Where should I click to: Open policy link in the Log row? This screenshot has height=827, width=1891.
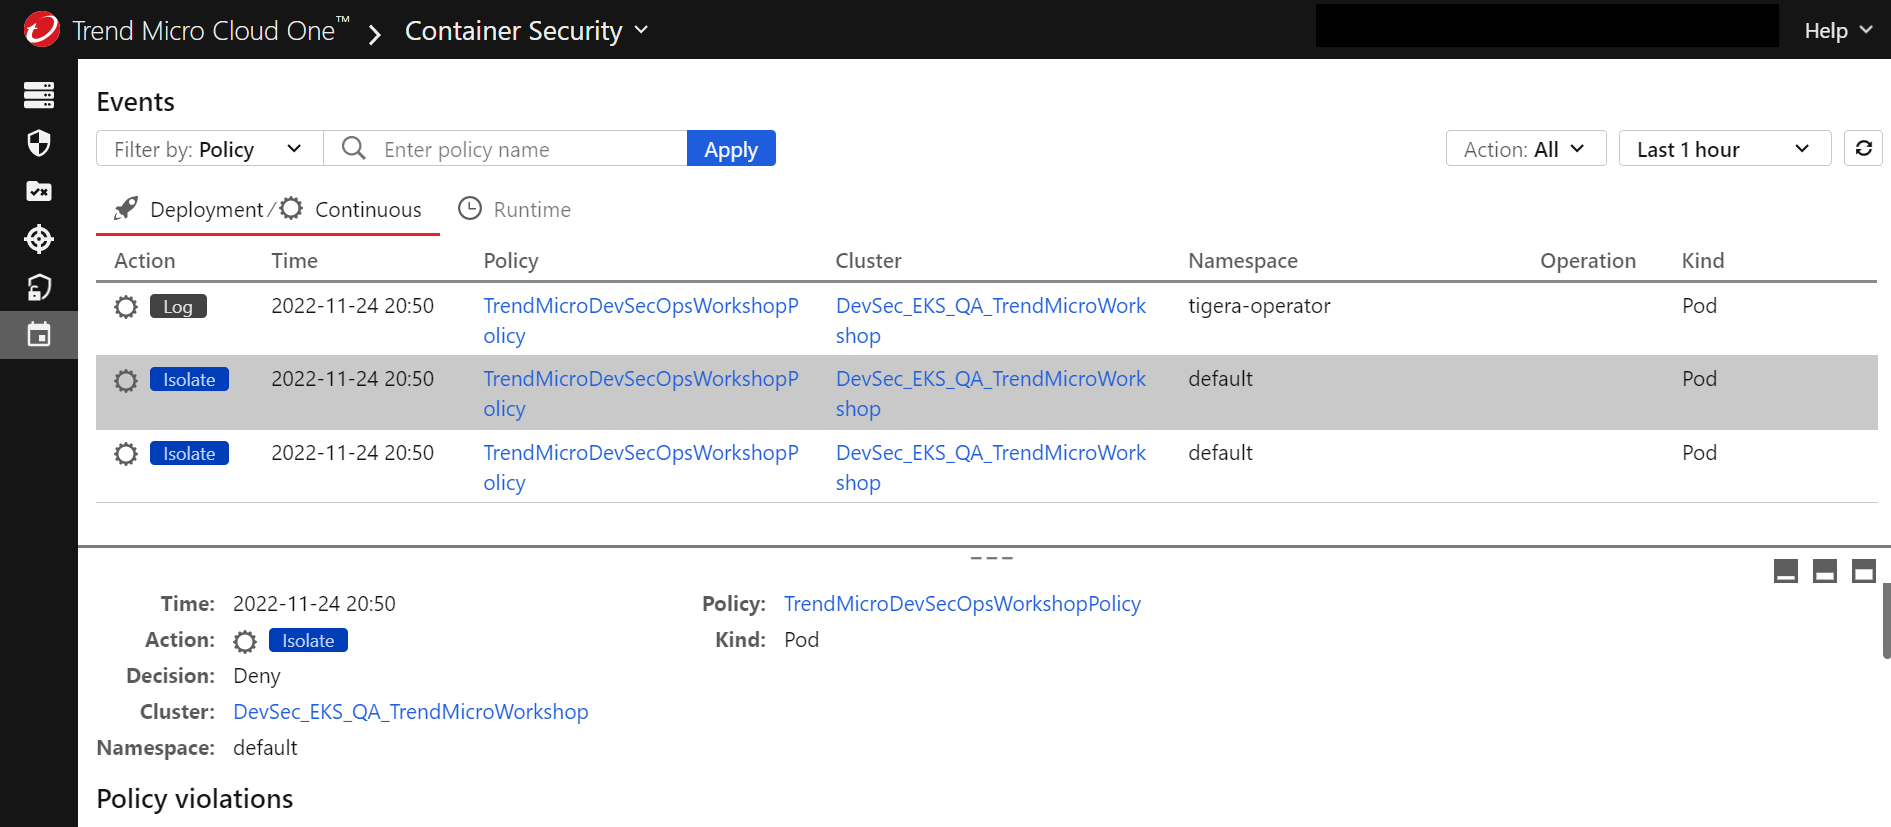point(641,320)
